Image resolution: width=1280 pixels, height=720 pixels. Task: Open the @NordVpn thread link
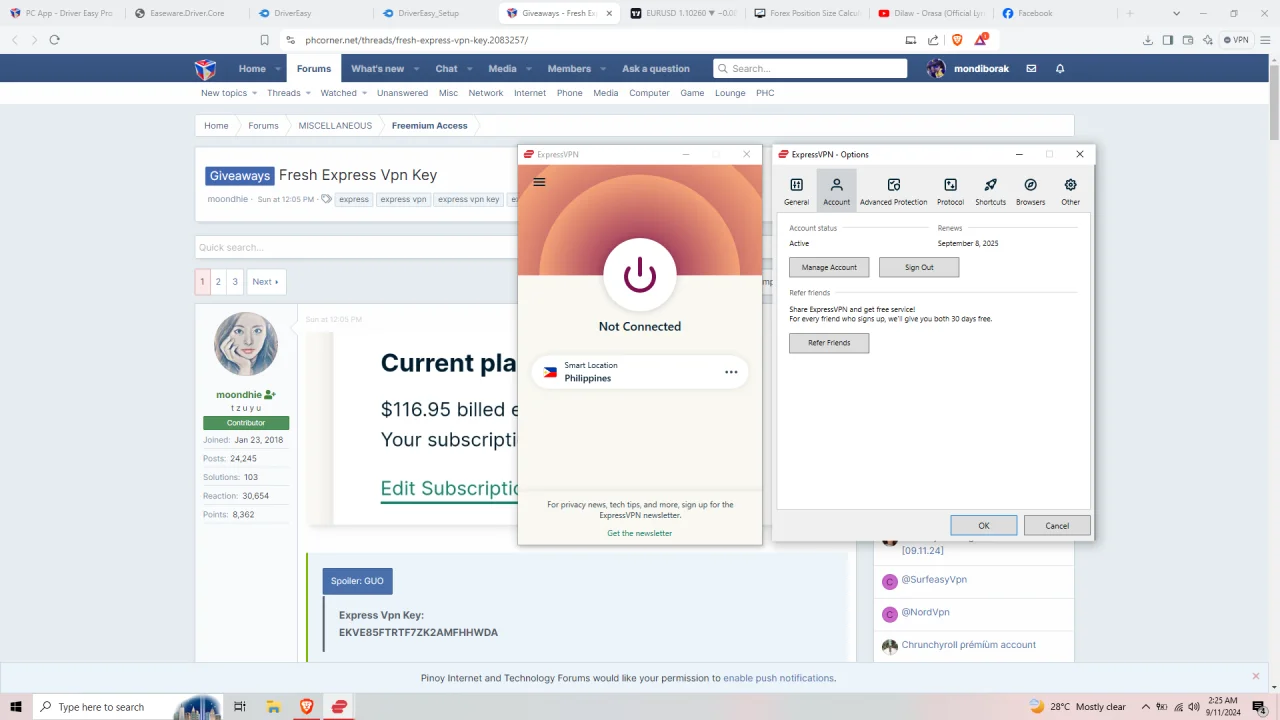(925, 612)
